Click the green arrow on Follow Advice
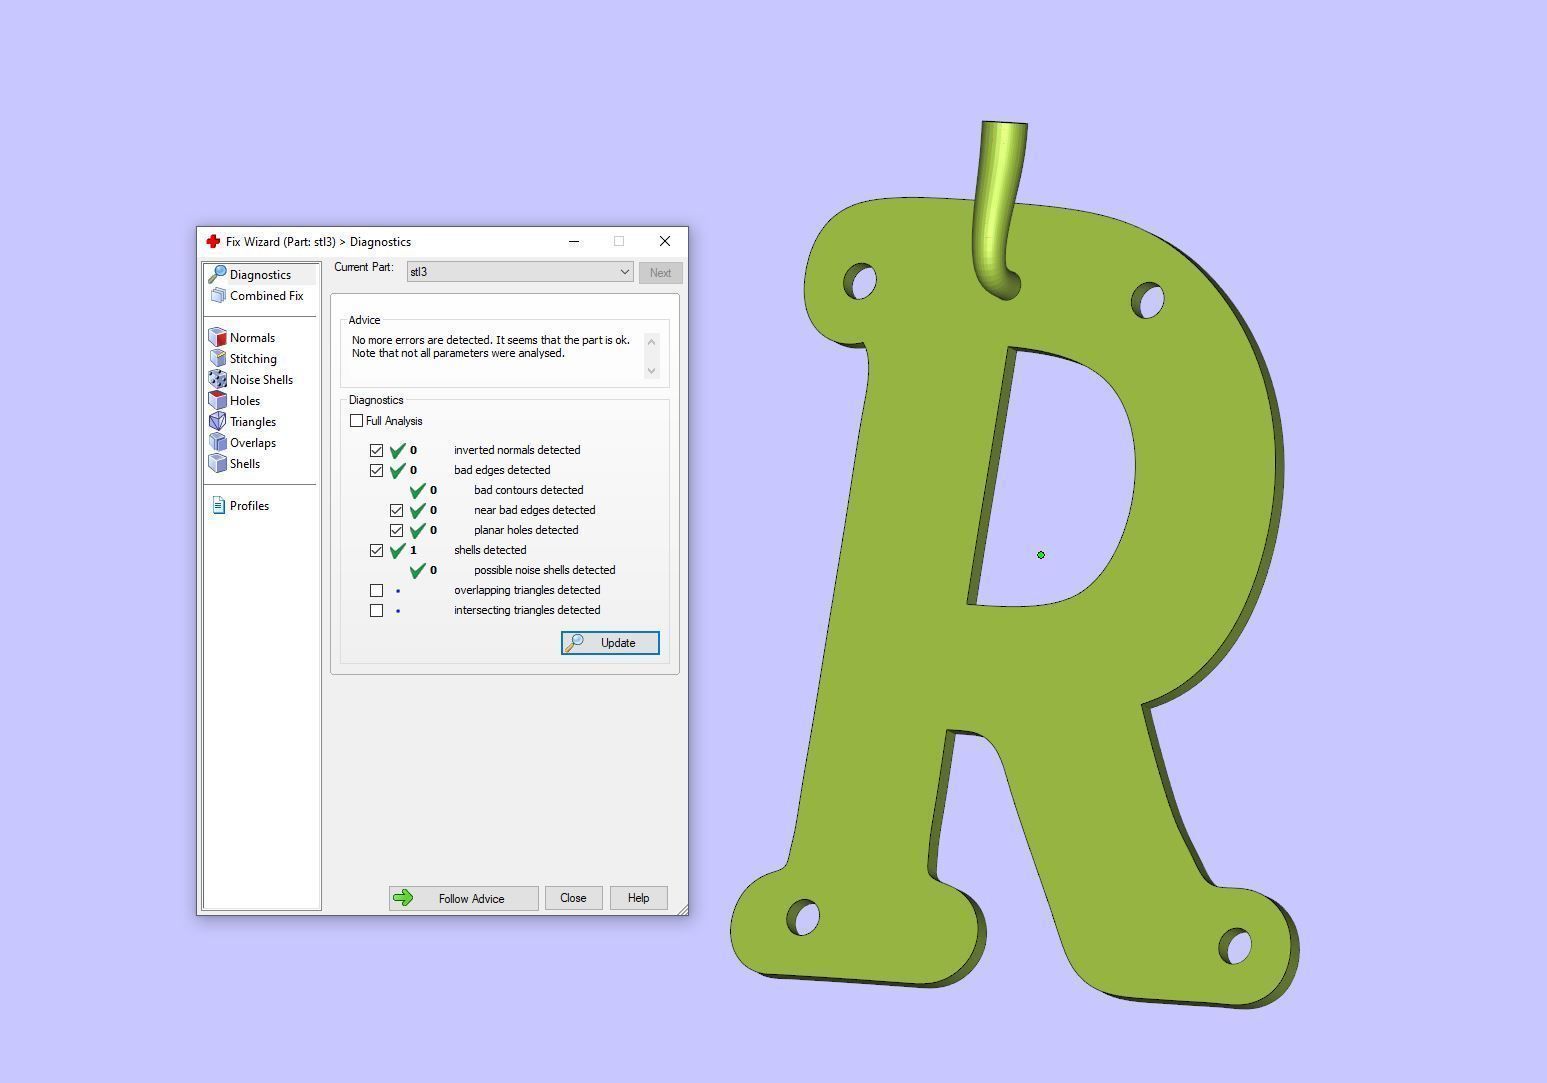 point(404,898)
